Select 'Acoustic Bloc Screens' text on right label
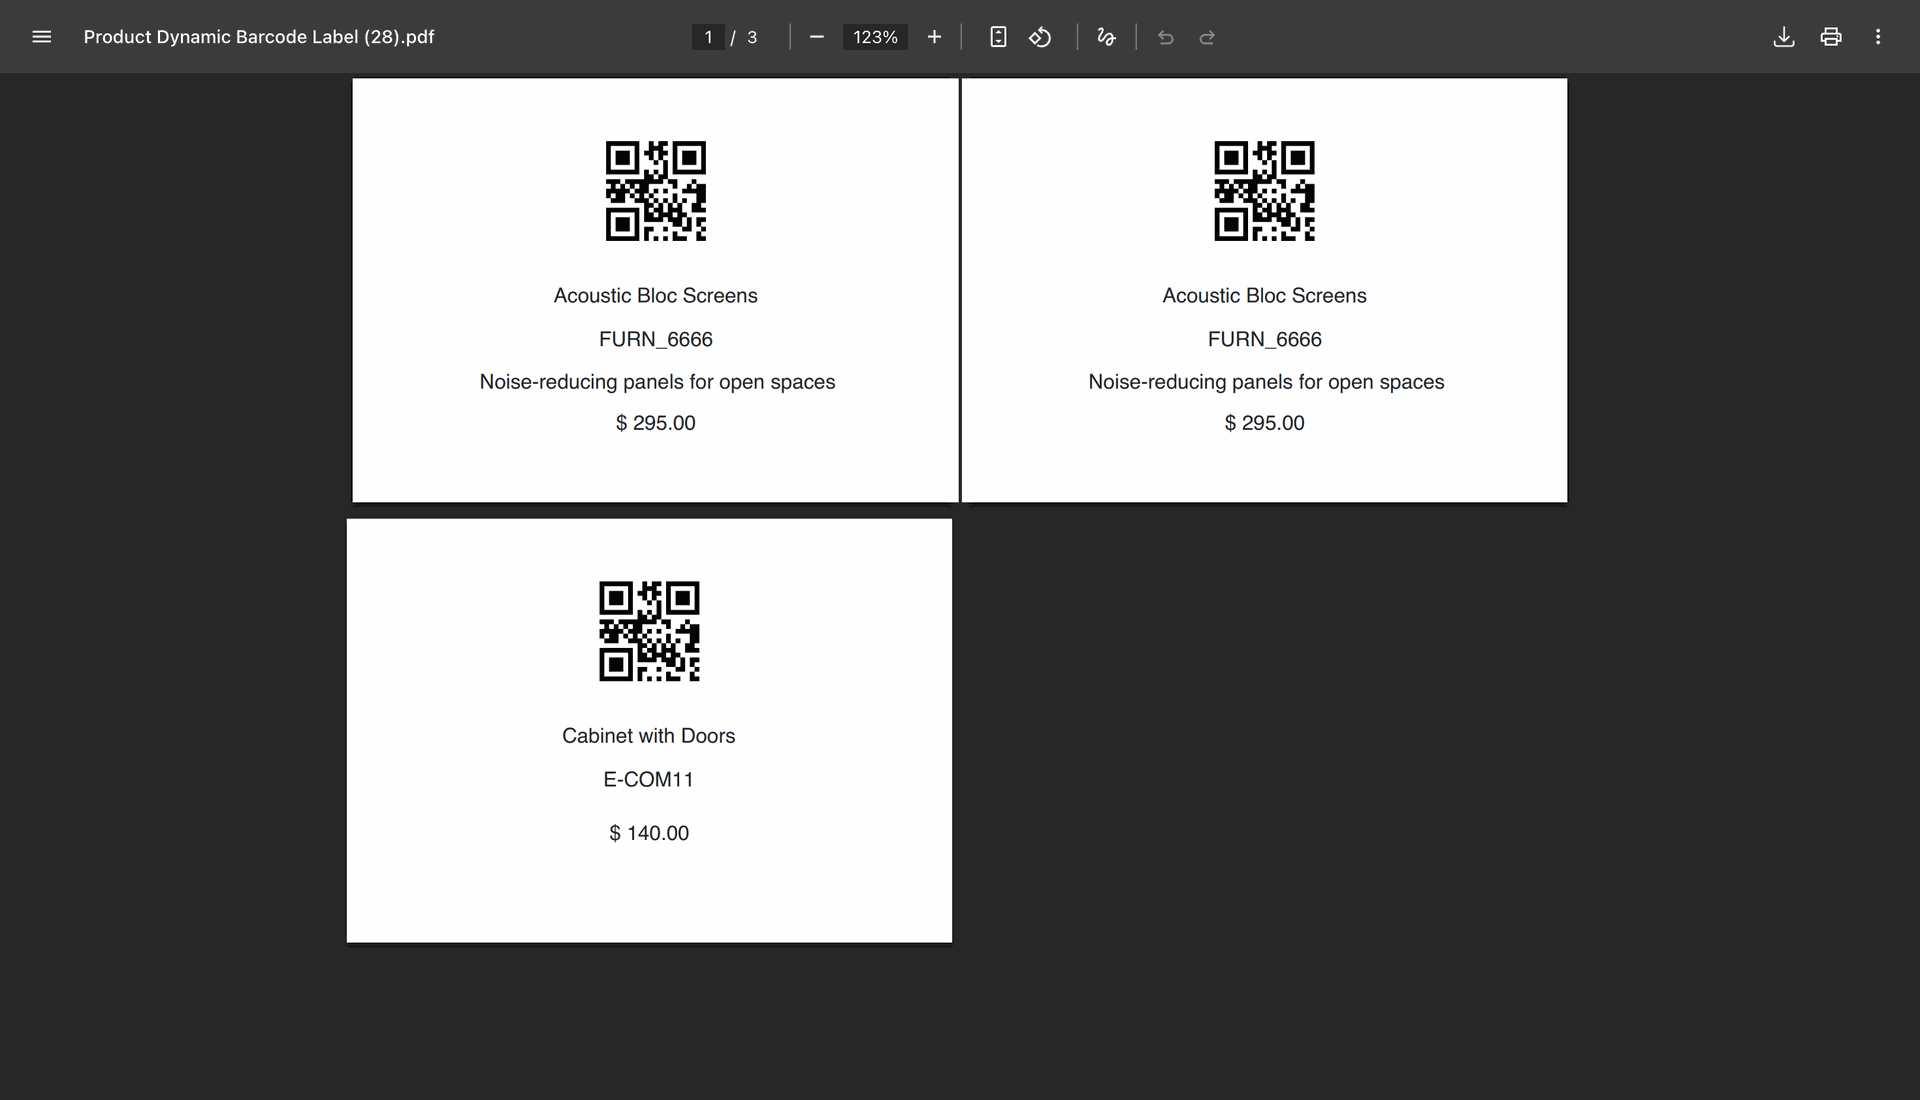This screenshot has height=1100, width=1920. [x=1264, y=296]
